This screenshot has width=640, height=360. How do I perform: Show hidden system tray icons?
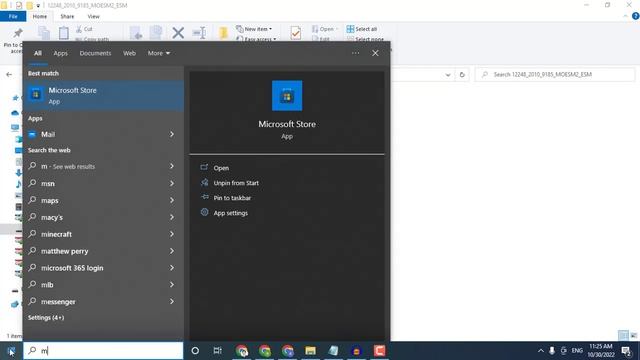click(540, 351)
